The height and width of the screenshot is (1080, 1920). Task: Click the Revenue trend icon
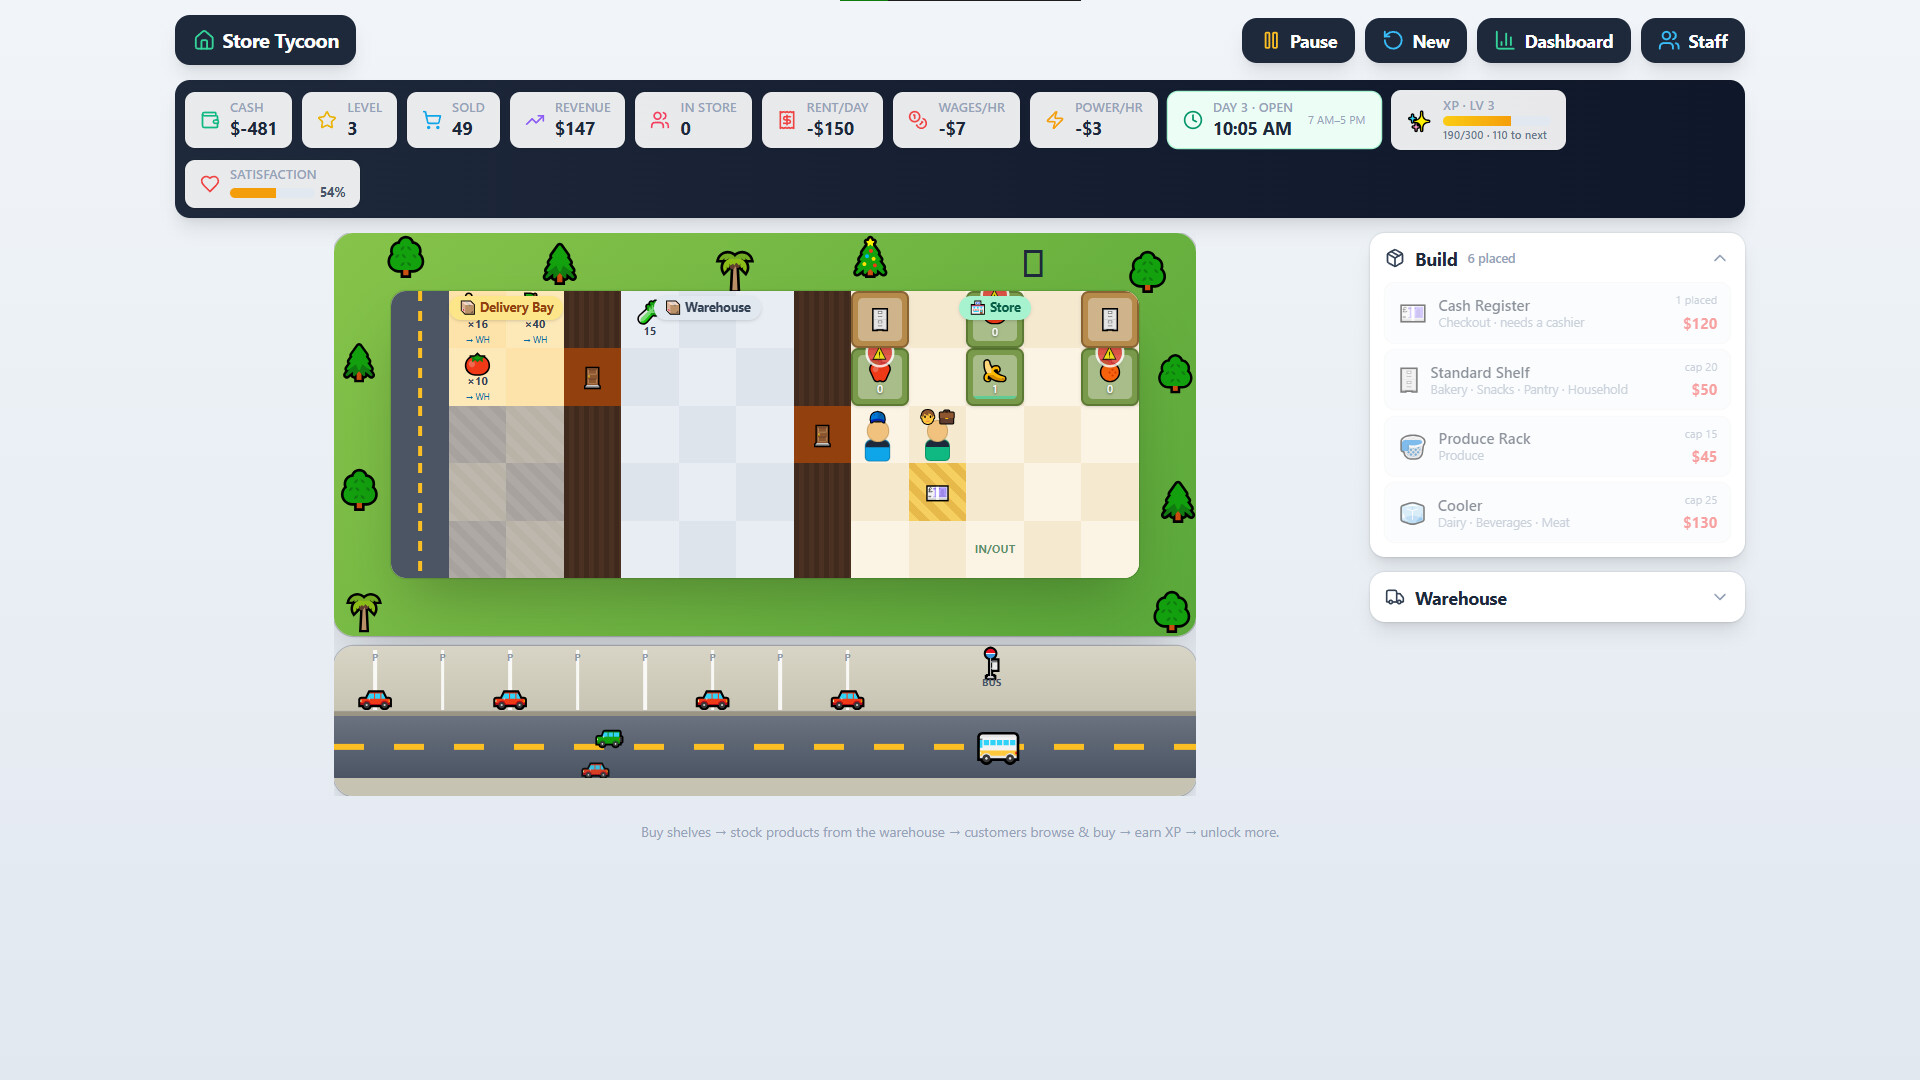535,120
